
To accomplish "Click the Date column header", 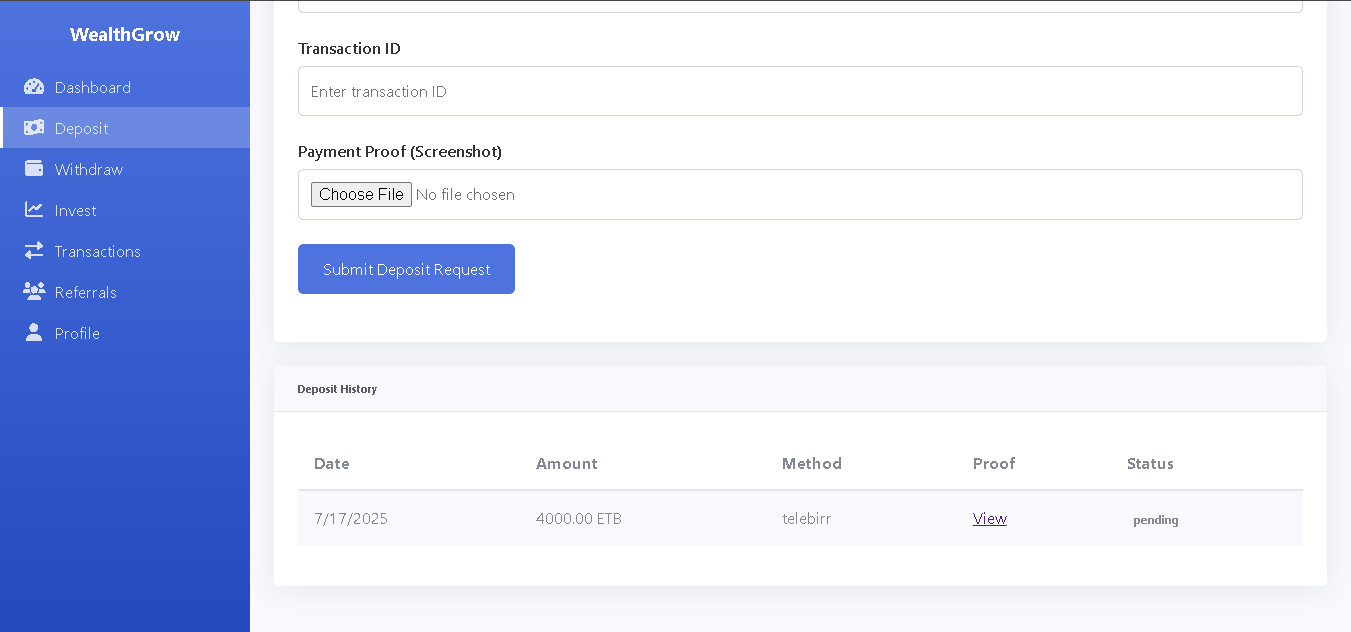I will coord(332,464).
